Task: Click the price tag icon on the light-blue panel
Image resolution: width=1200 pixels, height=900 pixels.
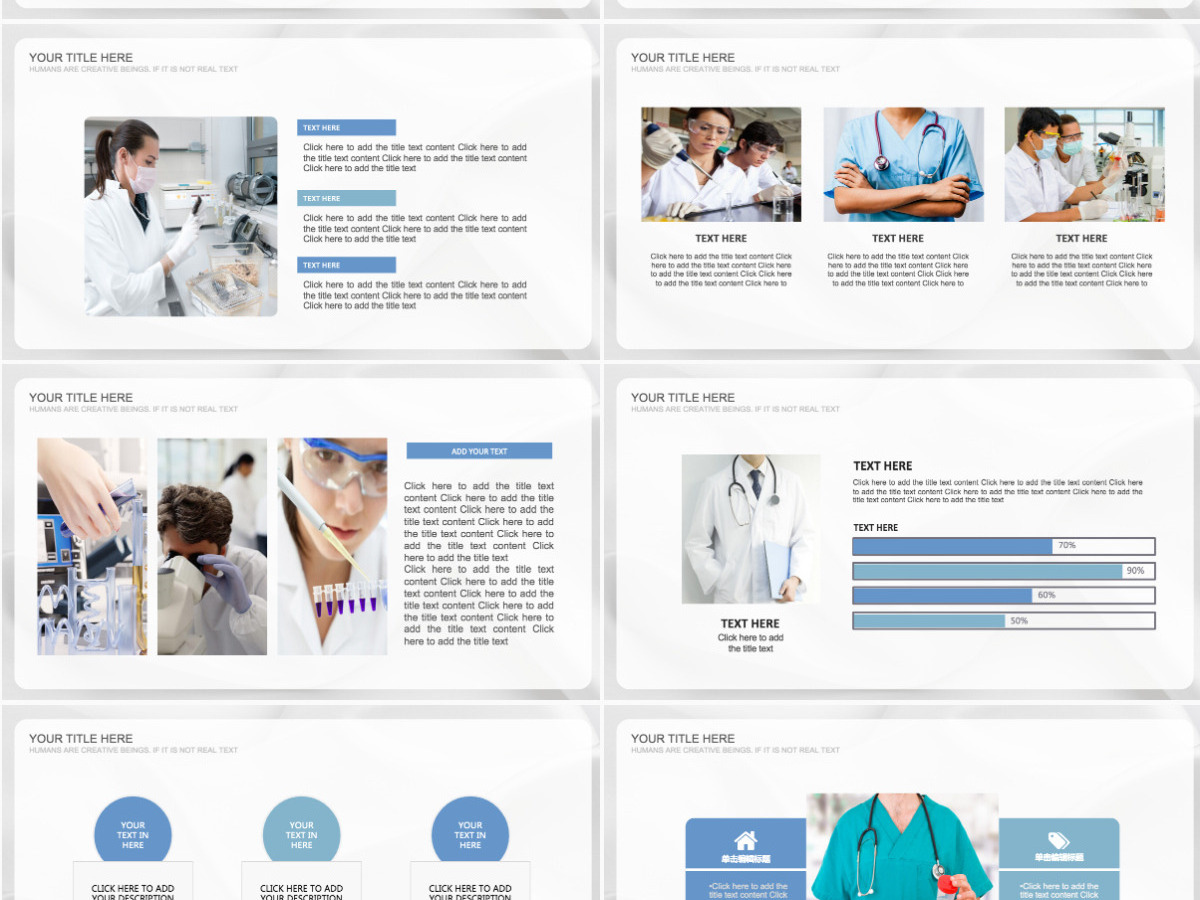Action: click(1058, 841)
